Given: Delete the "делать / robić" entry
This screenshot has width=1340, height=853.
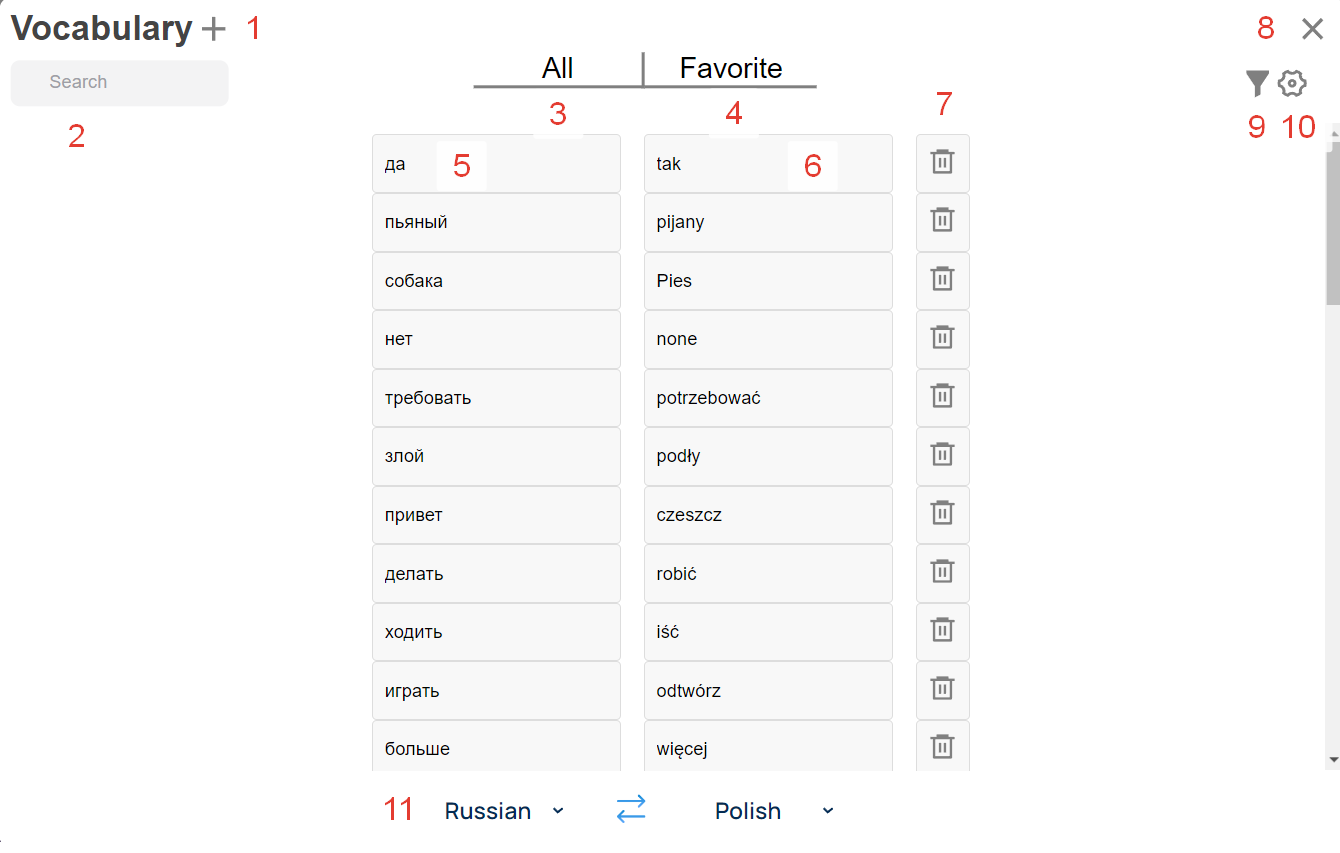Looking at the screenshot, I should click(942, 572).
